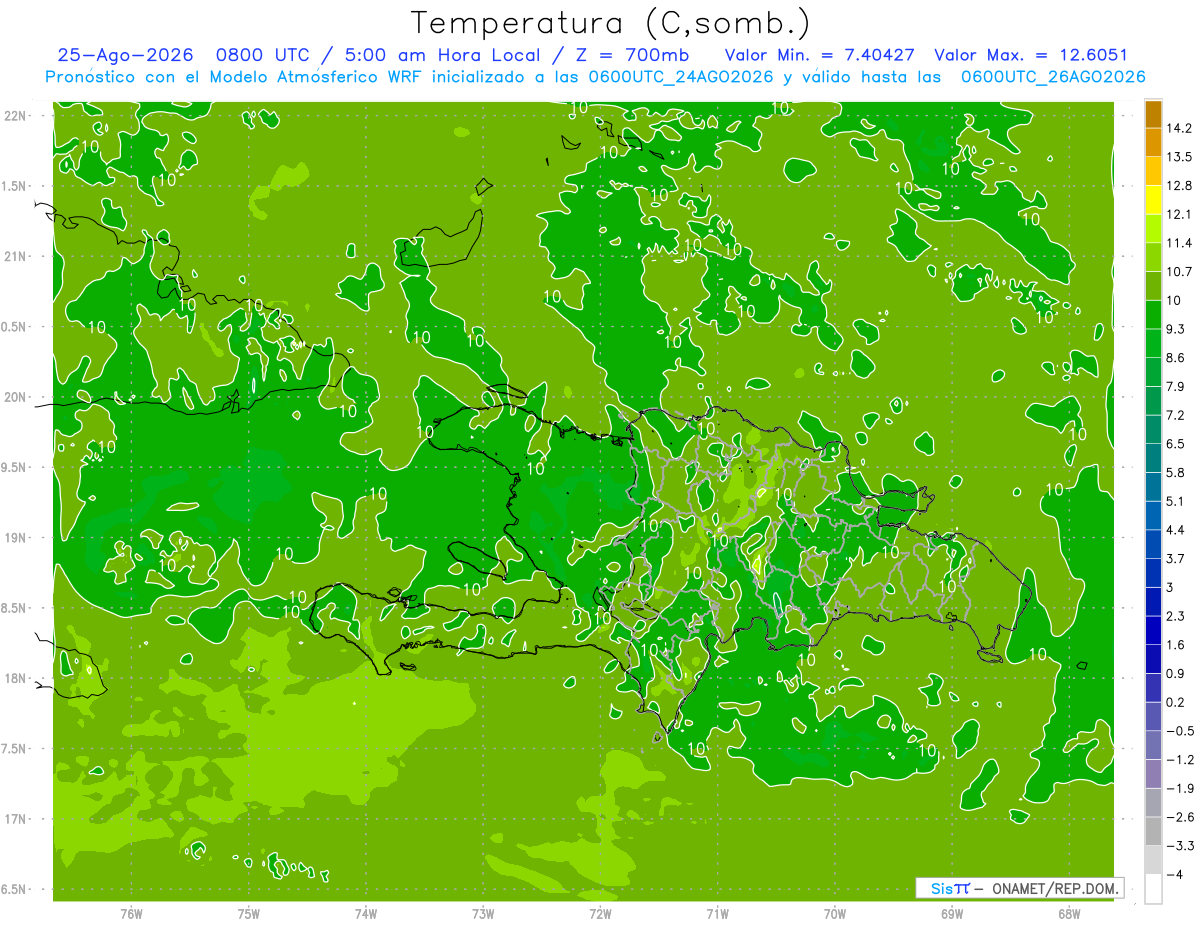Click the colorbar value '-3.3'
This screenshot has width=1200, height=927.
(1179, 846)
